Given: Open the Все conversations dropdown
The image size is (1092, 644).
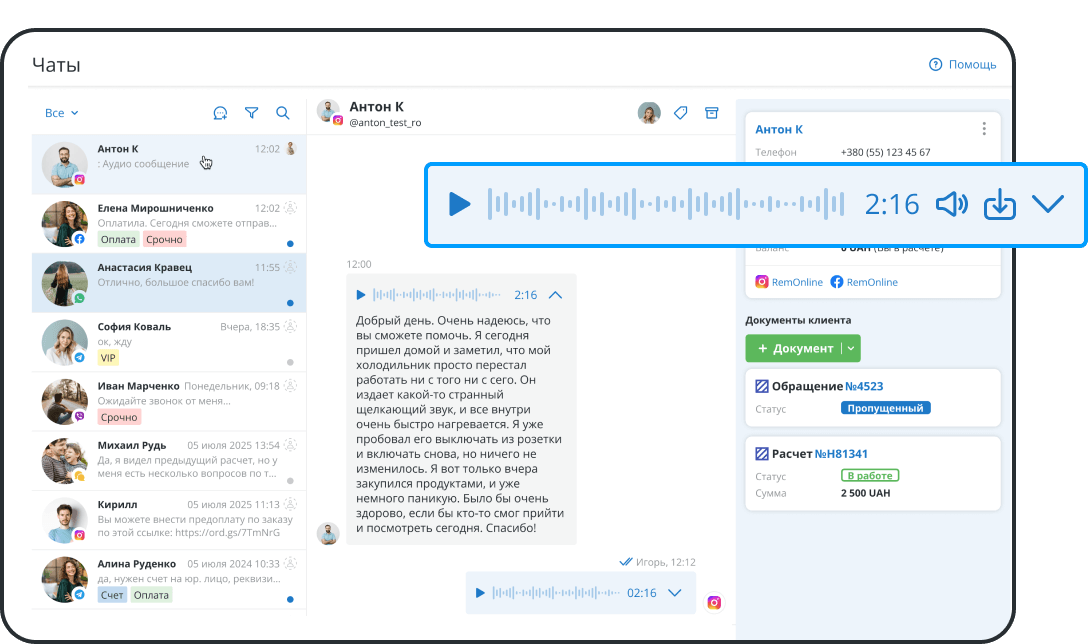Looking at the screenshot, I should (57, 113).
